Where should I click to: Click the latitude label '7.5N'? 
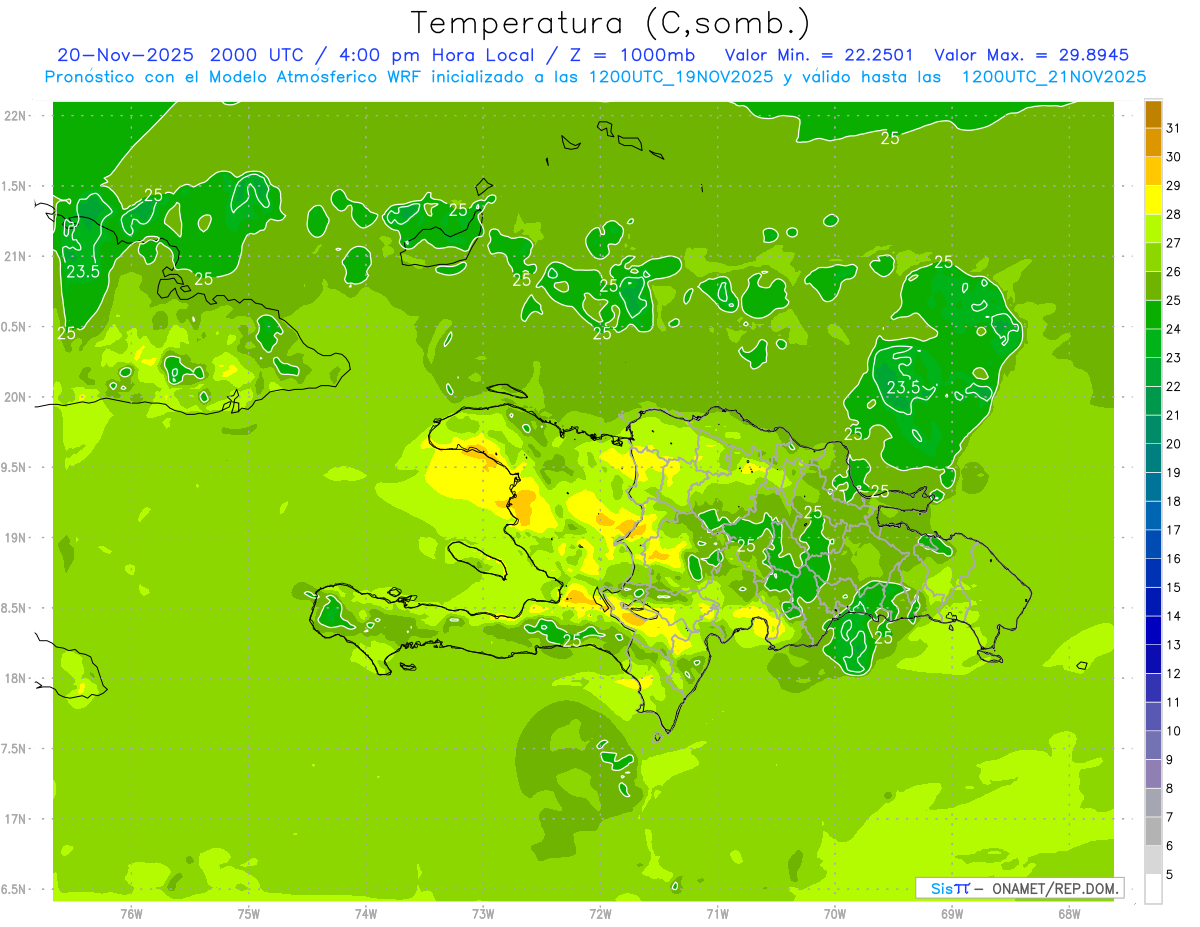coord(15,749)
